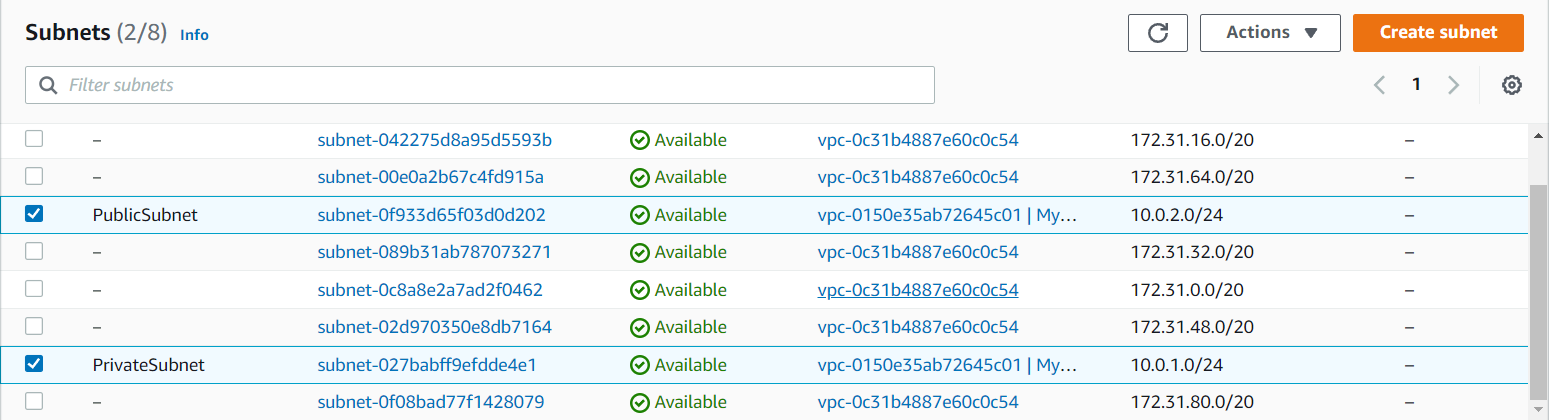Click the PrivateSubnet name cell
This screenshot has height=420, width=1551.
pos(148,365)
